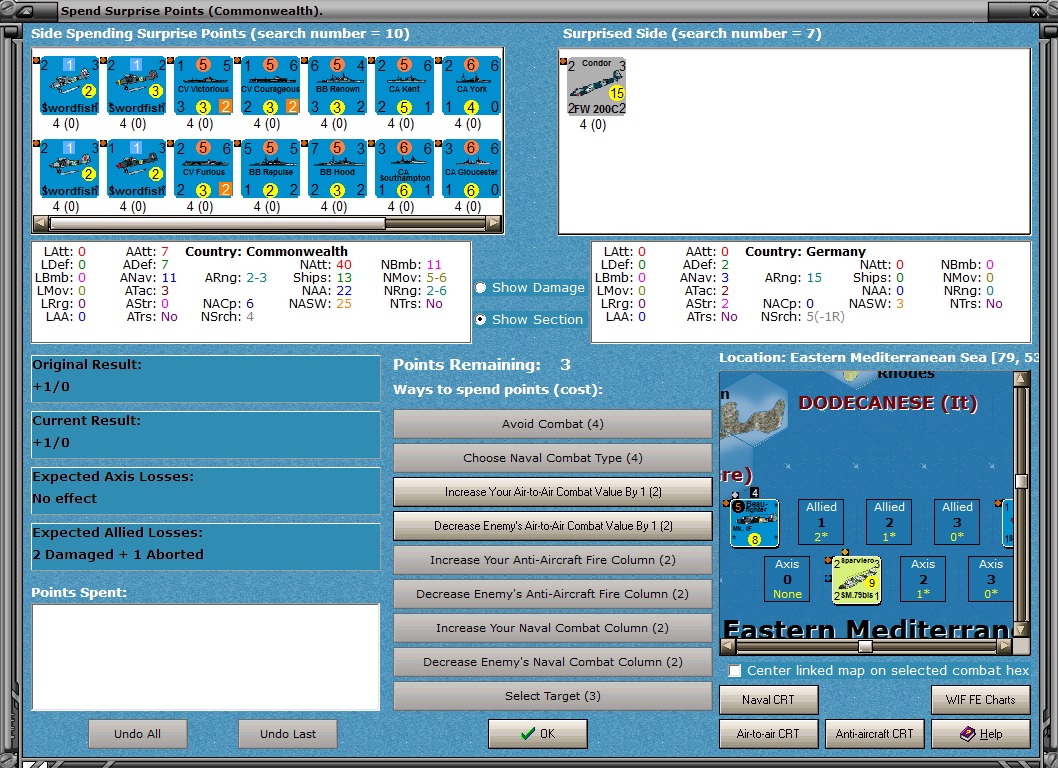Click the Undo Last button
The image size is (1058, 768).
(288, 734)
